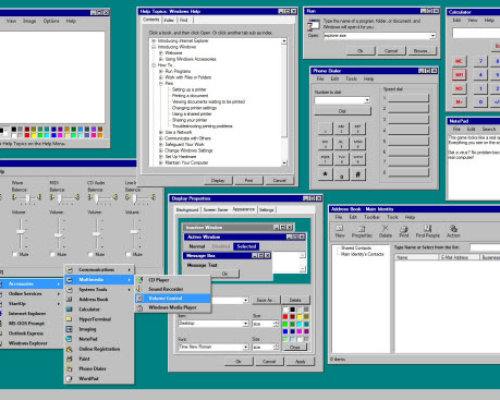Click speed dial button 1 in Phone Dialer
The width and height of the screenshot is (500, 400).
tap(408, 98)
